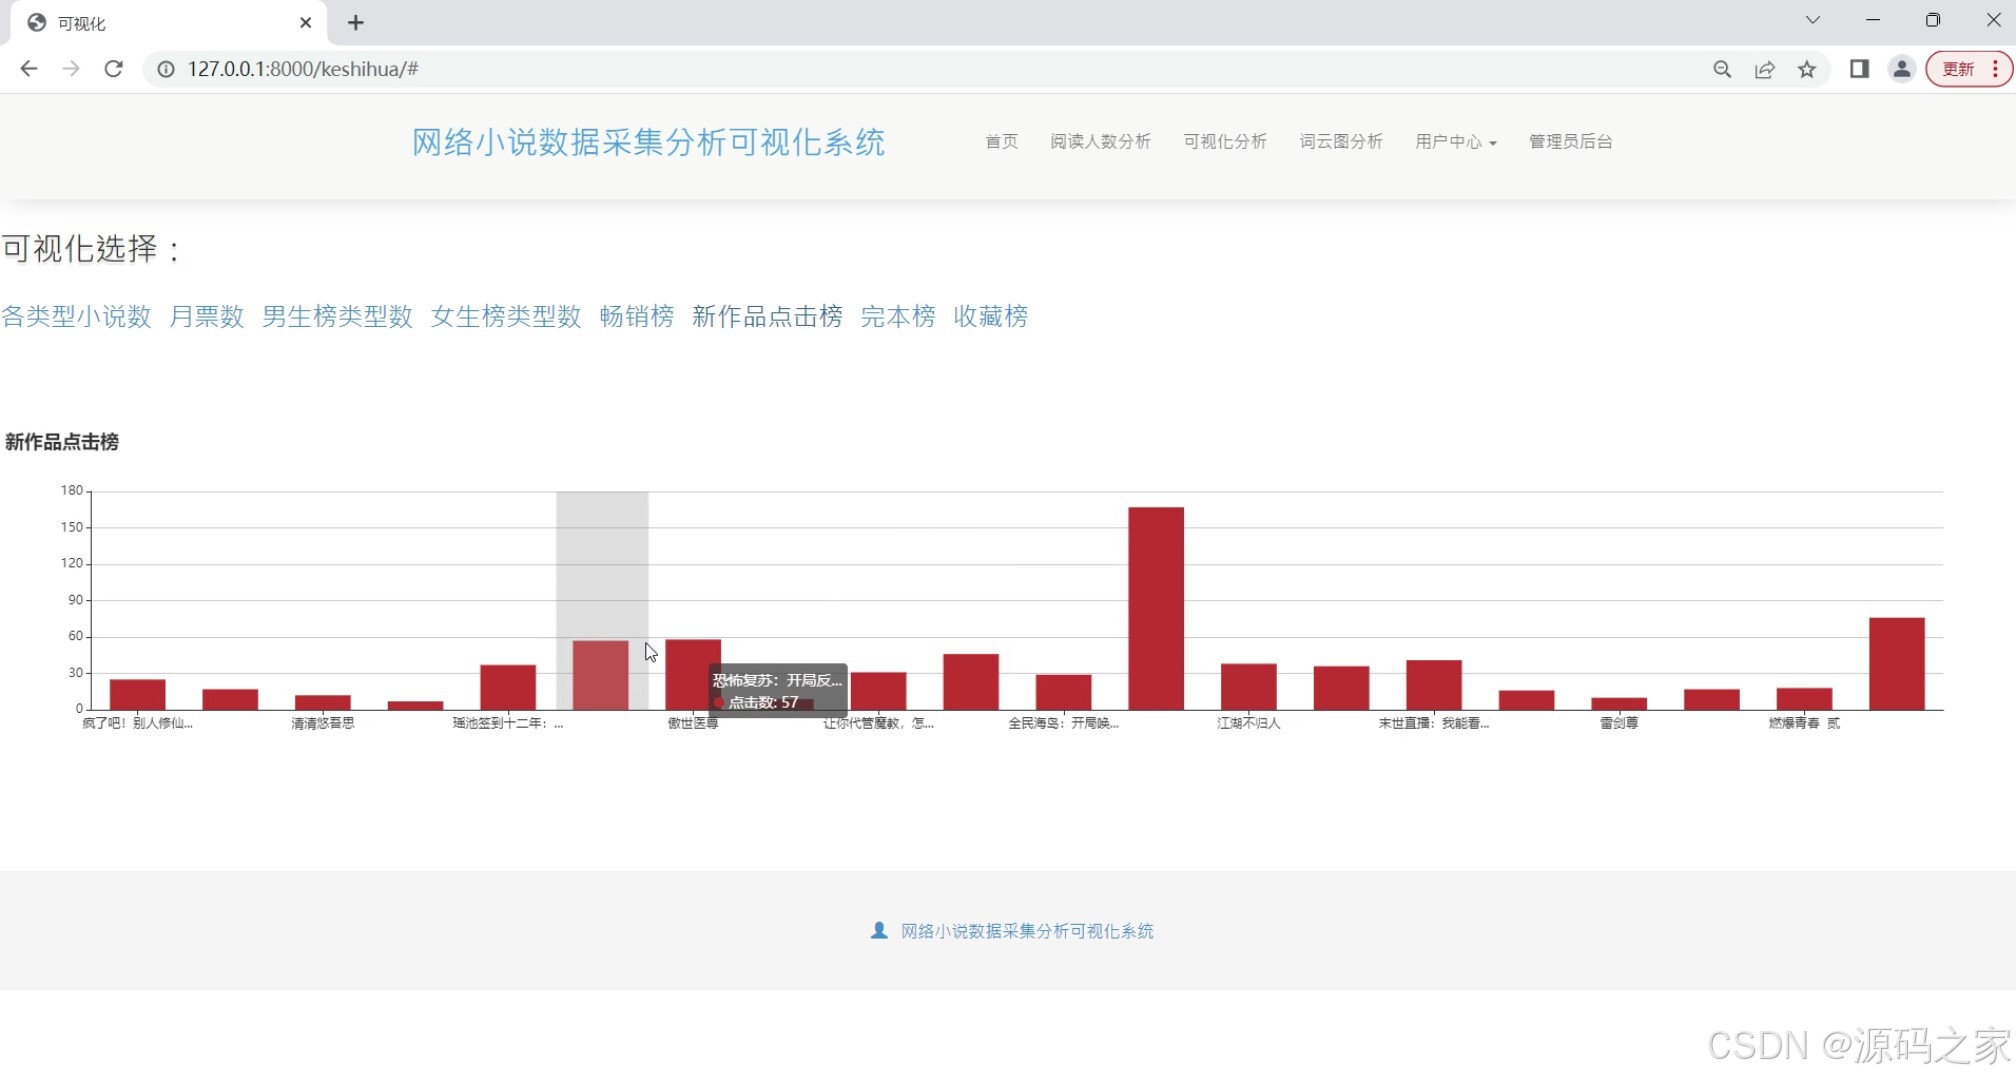Open the 词云图分析 nav item
Screen dimensions: 2016x1080
[x=1340, y=142]
